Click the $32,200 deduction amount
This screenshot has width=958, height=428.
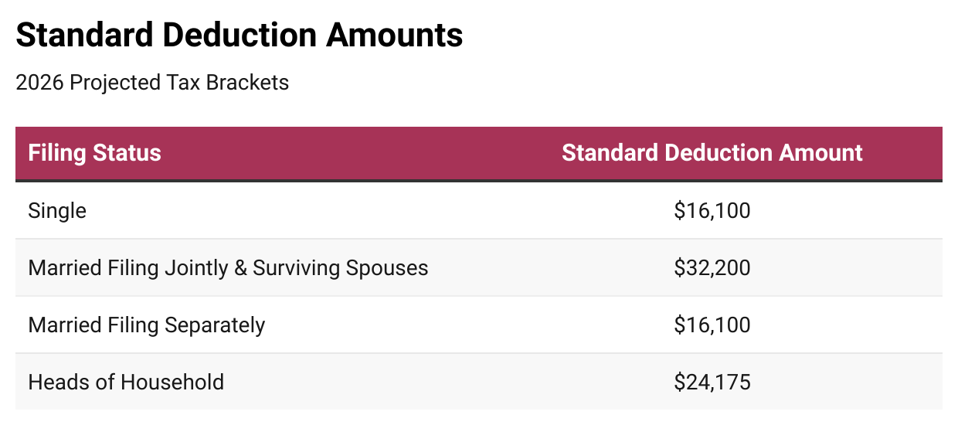coord(711,268)
